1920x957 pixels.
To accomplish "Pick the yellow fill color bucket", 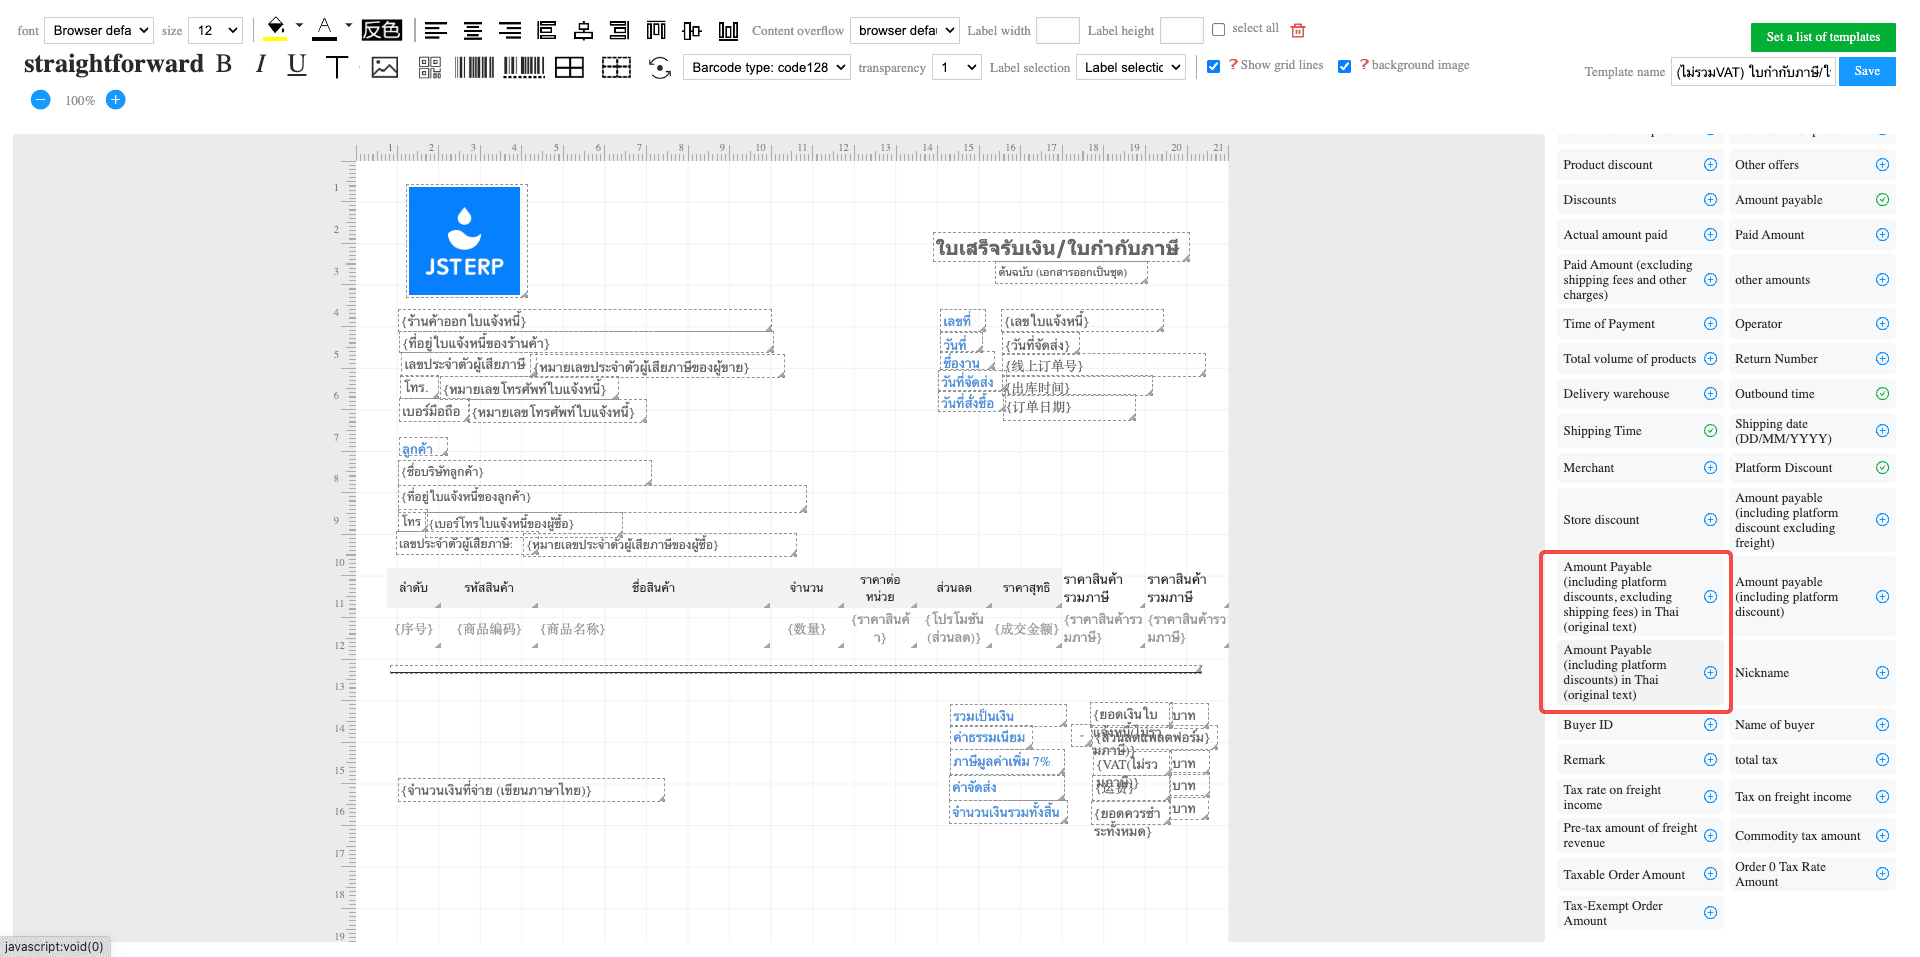I will click(x=276, y=29).
